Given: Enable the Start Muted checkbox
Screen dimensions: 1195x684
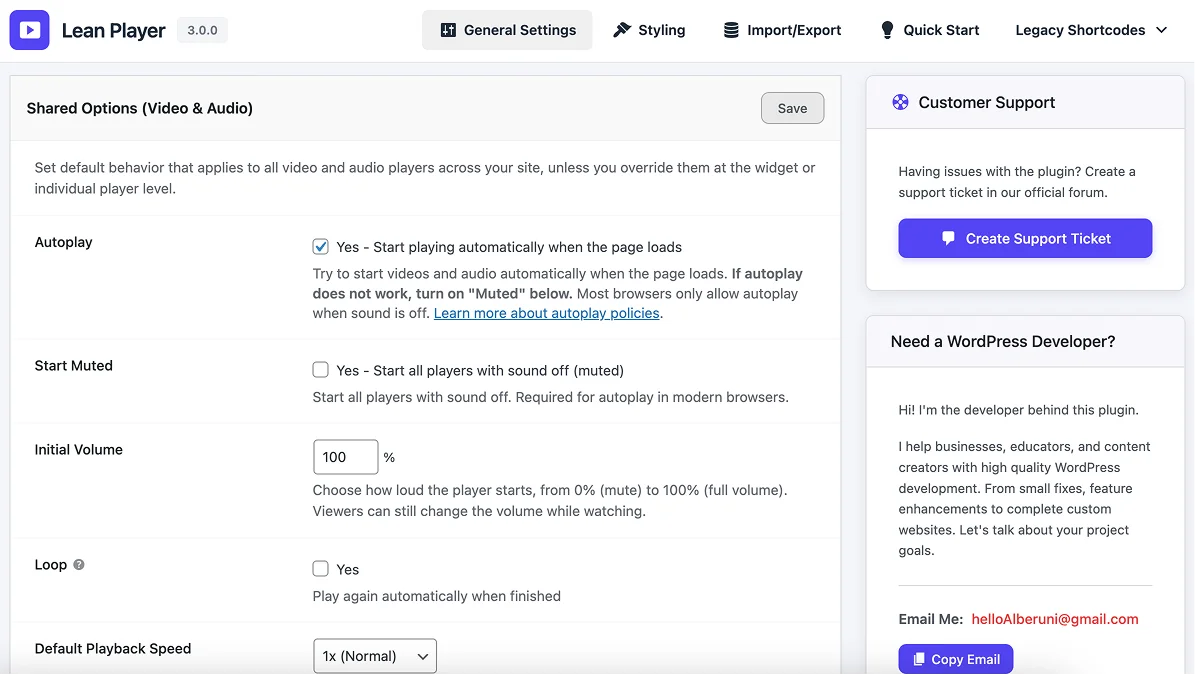Looking at the screenshot, I should [x=321, y=370].
